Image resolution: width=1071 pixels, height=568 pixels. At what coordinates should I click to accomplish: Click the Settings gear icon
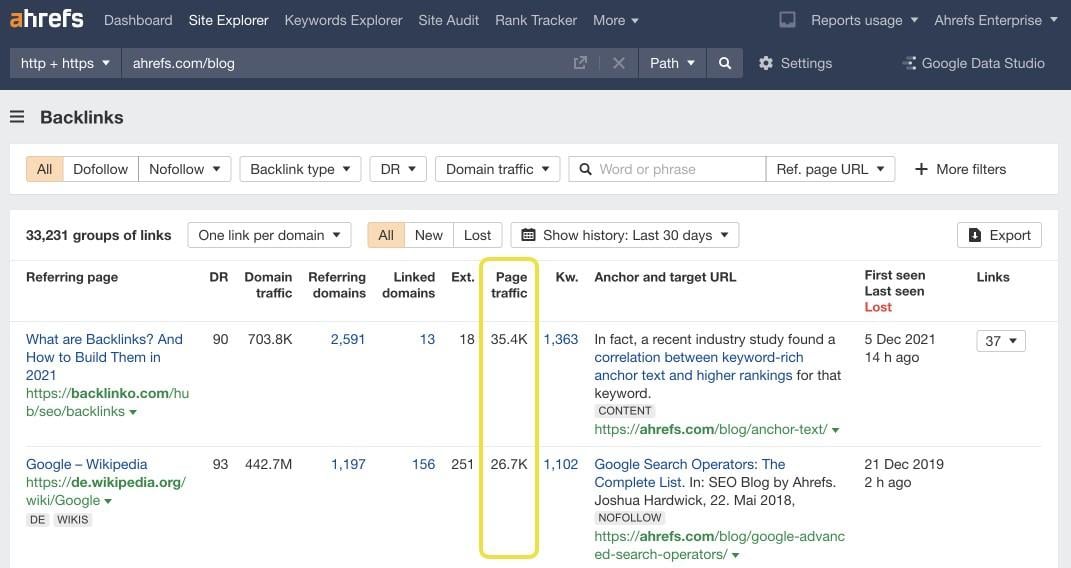pyautogui.click(x=766, y=63)
